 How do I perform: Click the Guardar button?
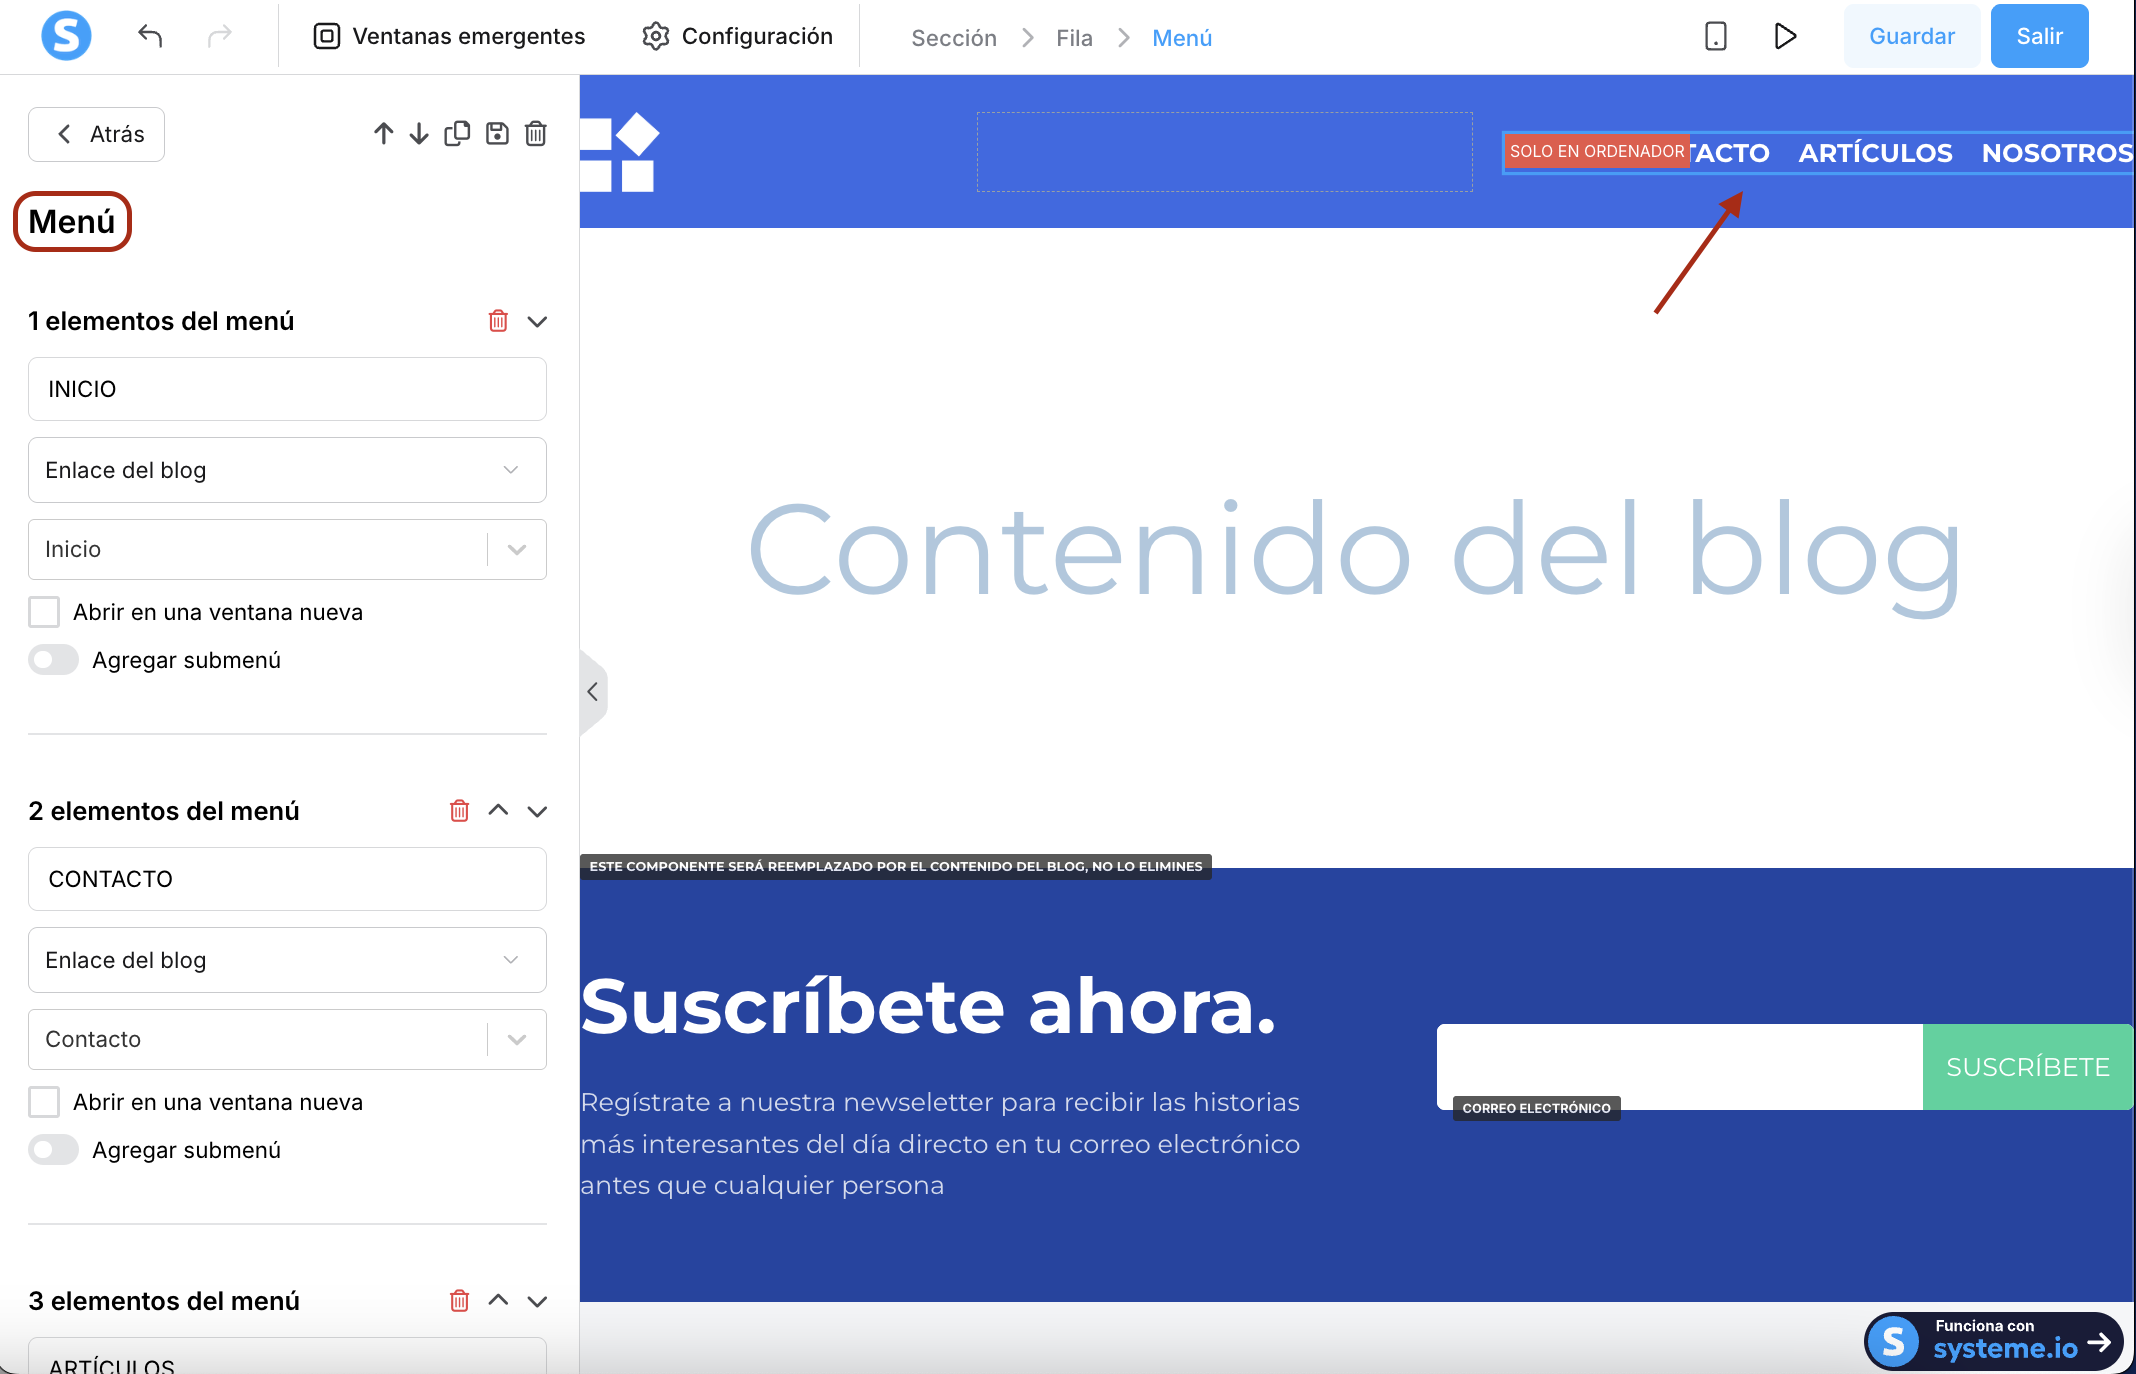1911,37
